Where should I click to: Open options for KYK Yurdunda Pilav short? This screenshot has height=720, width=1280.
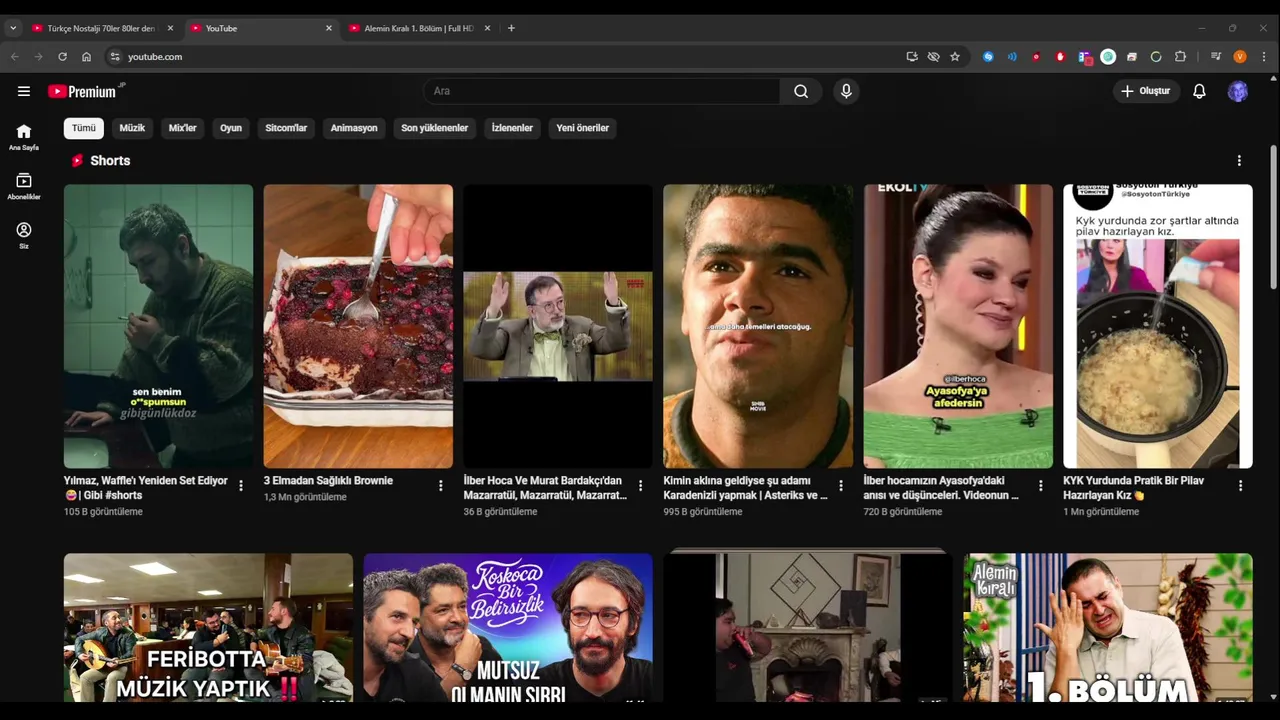pos(1241,486)
